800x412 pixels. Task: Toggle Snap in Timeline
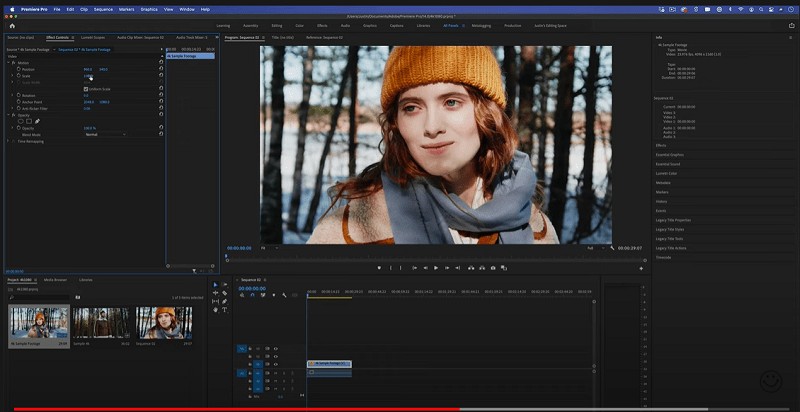tap(252, 295)
